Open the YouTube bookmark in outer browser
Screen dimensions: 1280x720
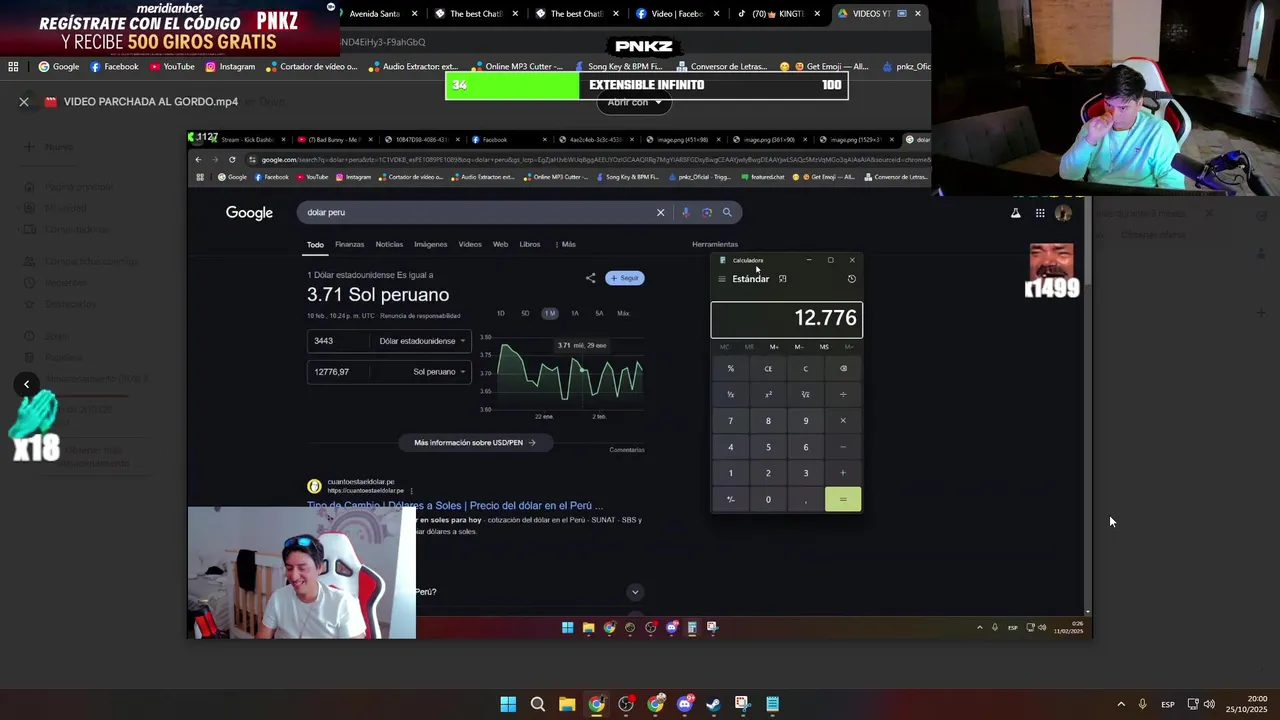pyautogui.click(x=172, y=67)
